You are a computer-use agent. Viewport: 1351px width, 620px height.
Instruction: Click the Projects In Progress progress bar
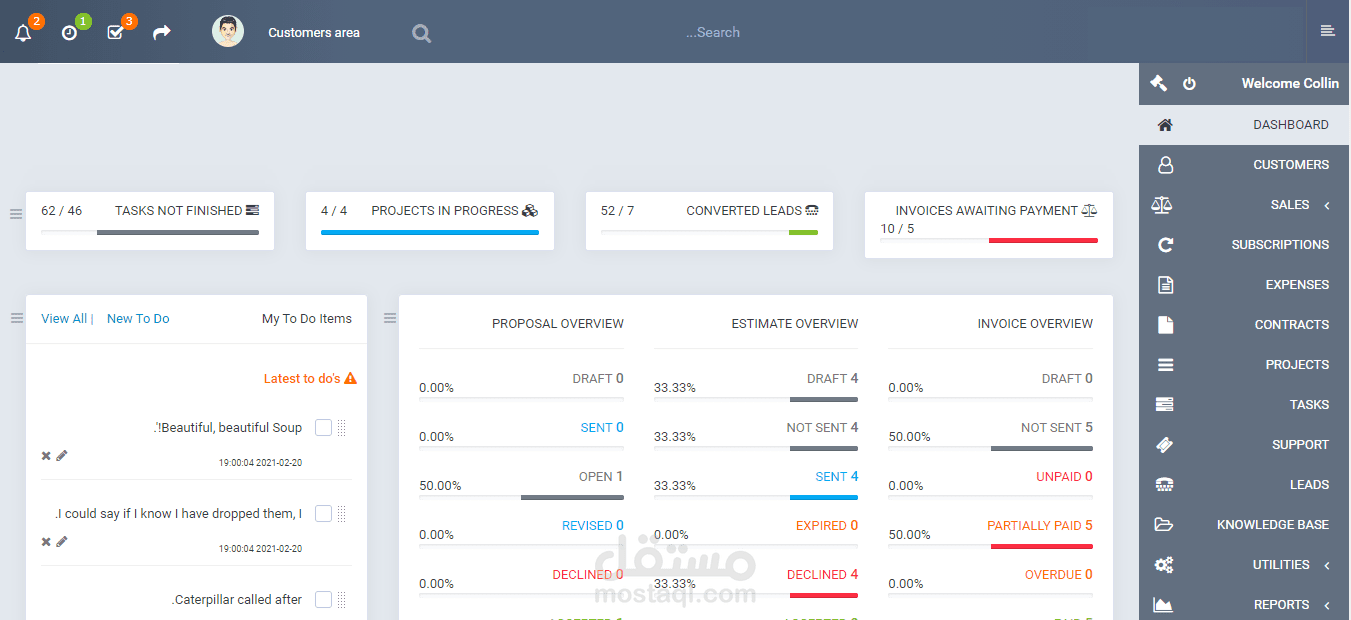pyautogui.click(x=429, y=232)
